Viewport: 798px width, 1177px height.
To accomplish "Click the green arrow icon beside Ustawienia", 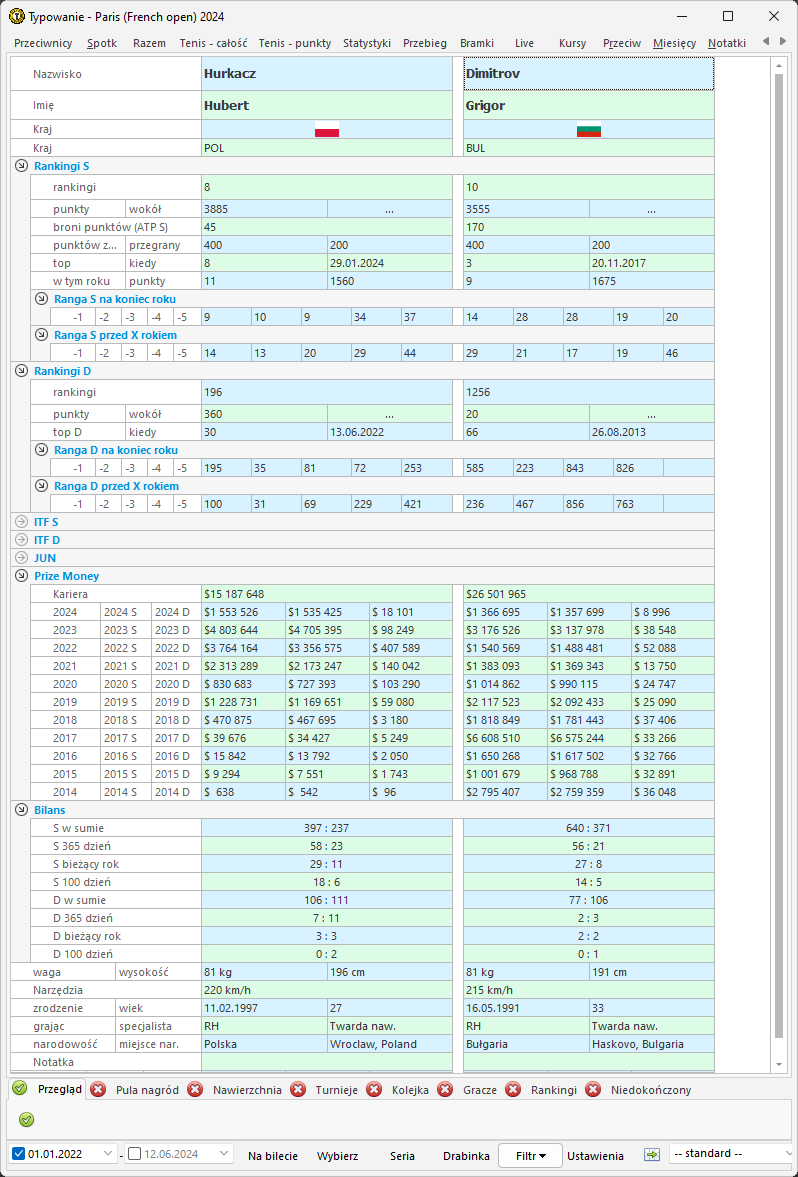I will [x=652, y=1154].
